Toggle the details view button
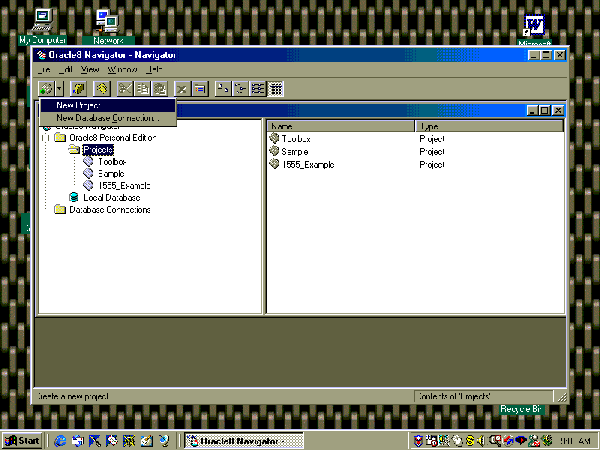Image resolution: width=600 pixels, height=450 pixels. 276,89
